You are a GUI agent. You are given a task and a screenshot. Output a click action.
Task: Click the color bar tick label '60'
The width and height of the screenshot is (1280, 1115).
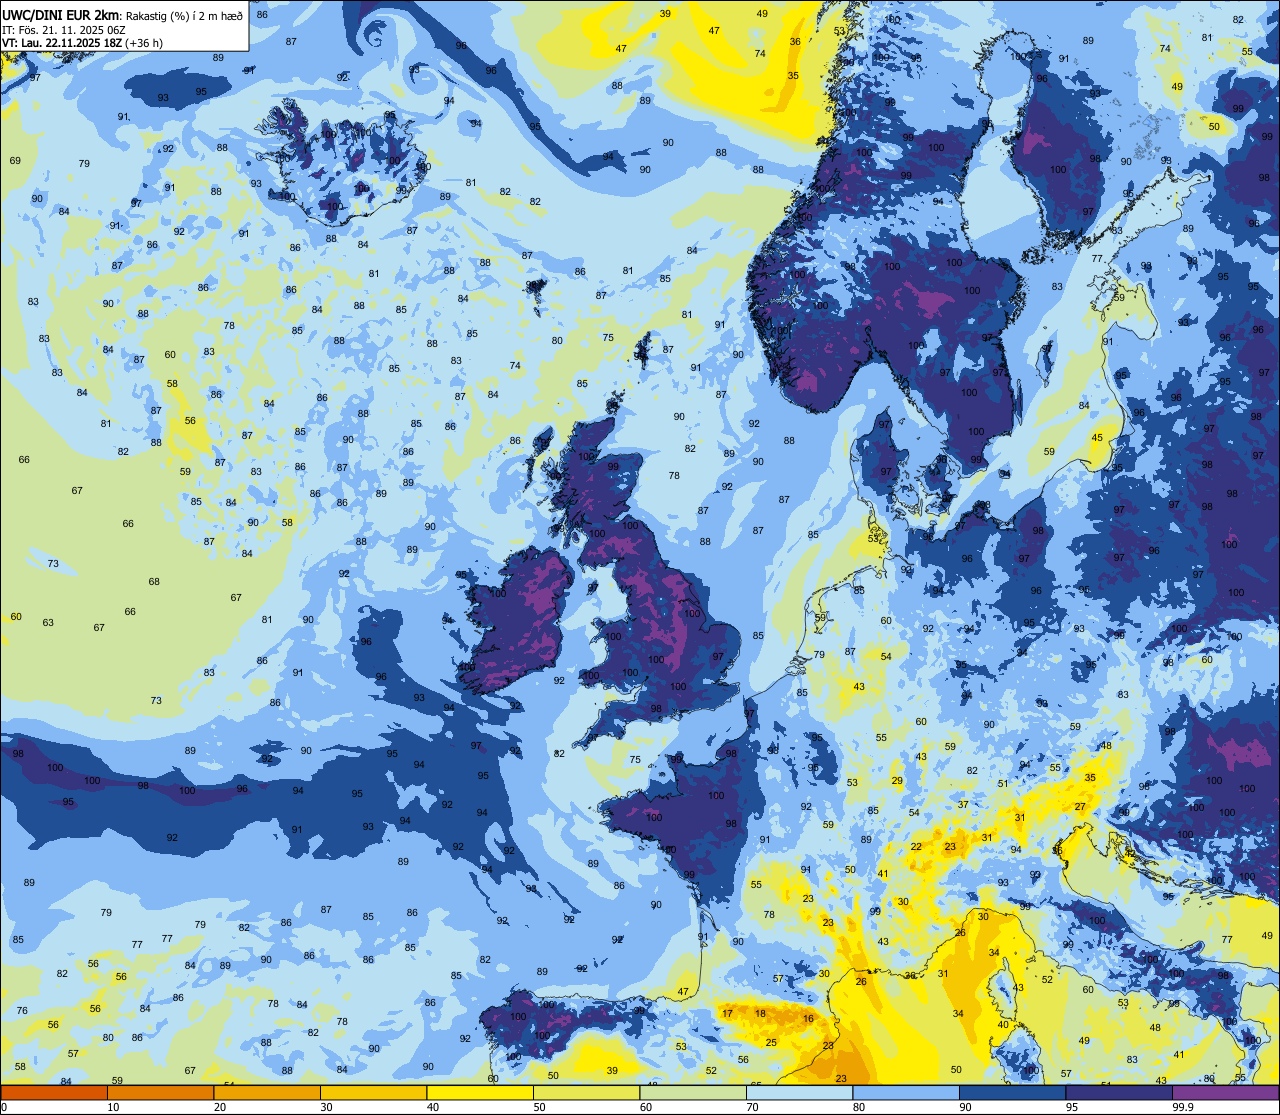click(646, 1107)
